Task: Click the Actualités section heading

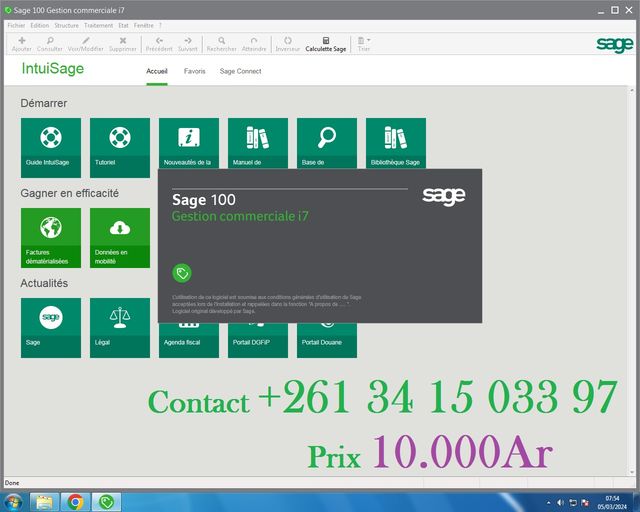Action: (44, 283)
